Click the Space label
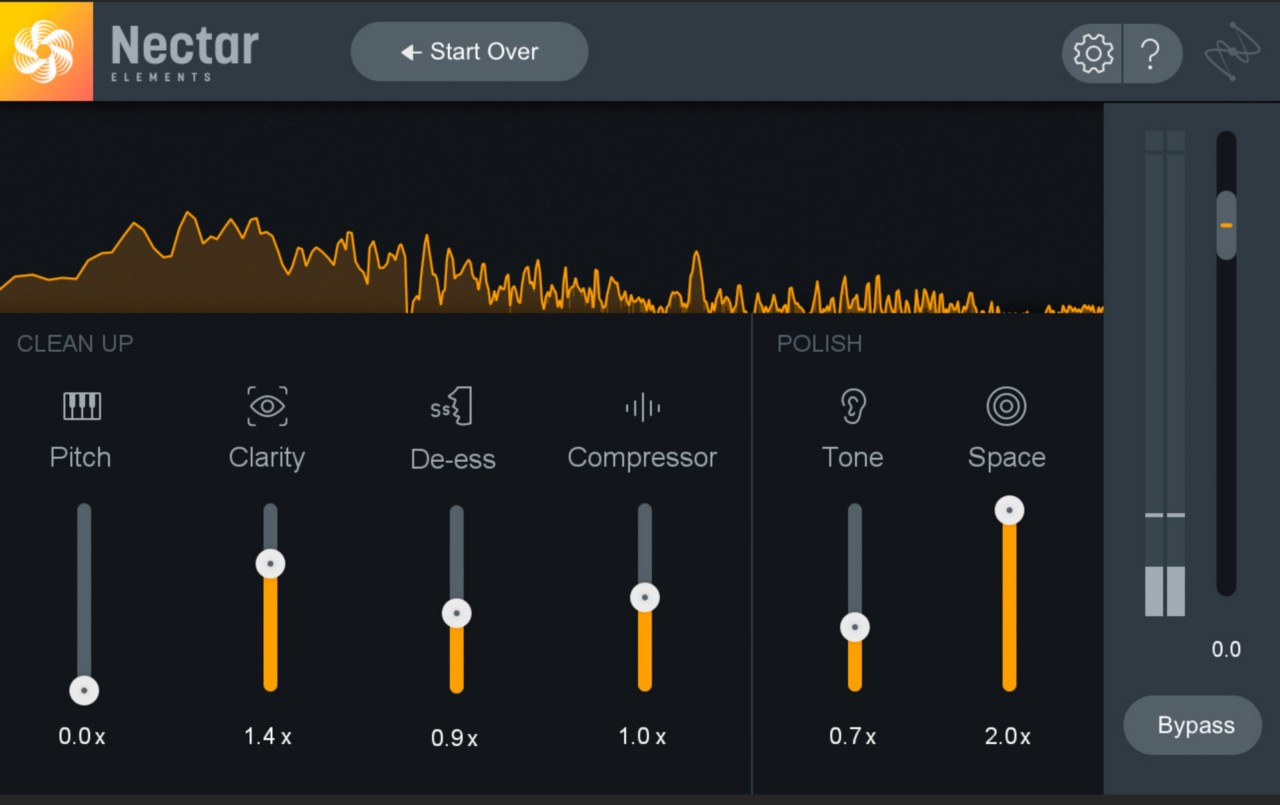This screenshot has width=1280, height=805. (1007, 458)
